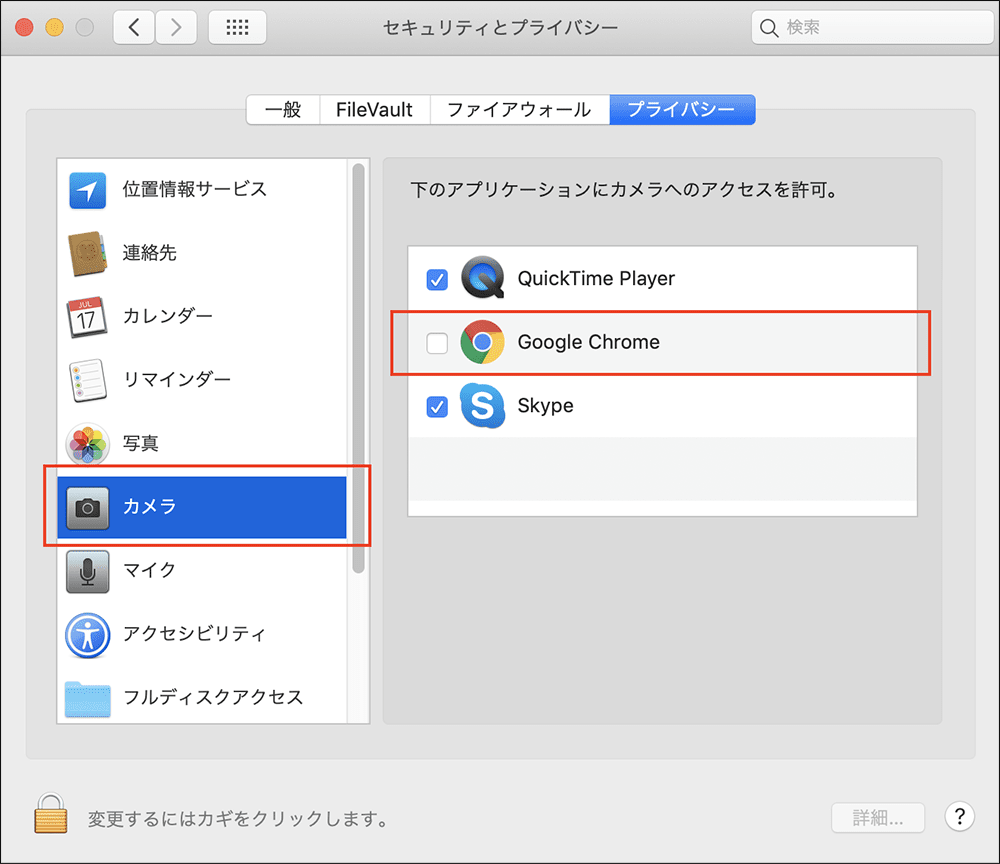Select フルディスクアクセス in the list

point(202,697)
